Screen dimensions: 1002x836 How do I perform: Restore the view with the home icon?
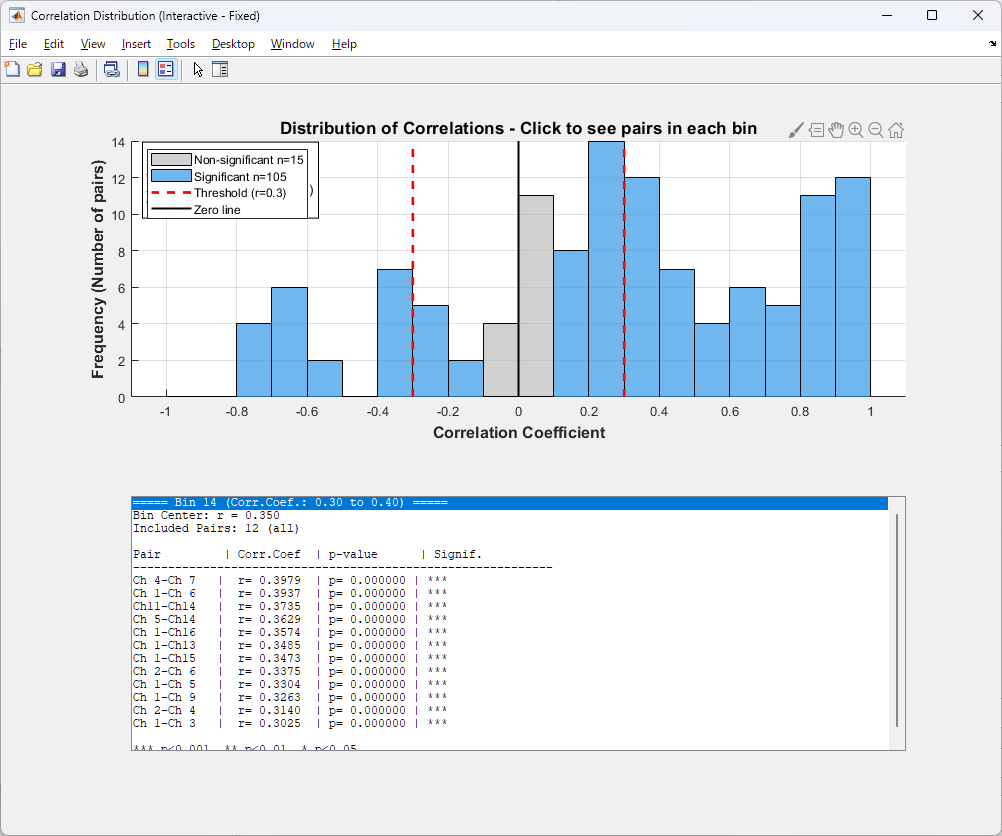896,130
